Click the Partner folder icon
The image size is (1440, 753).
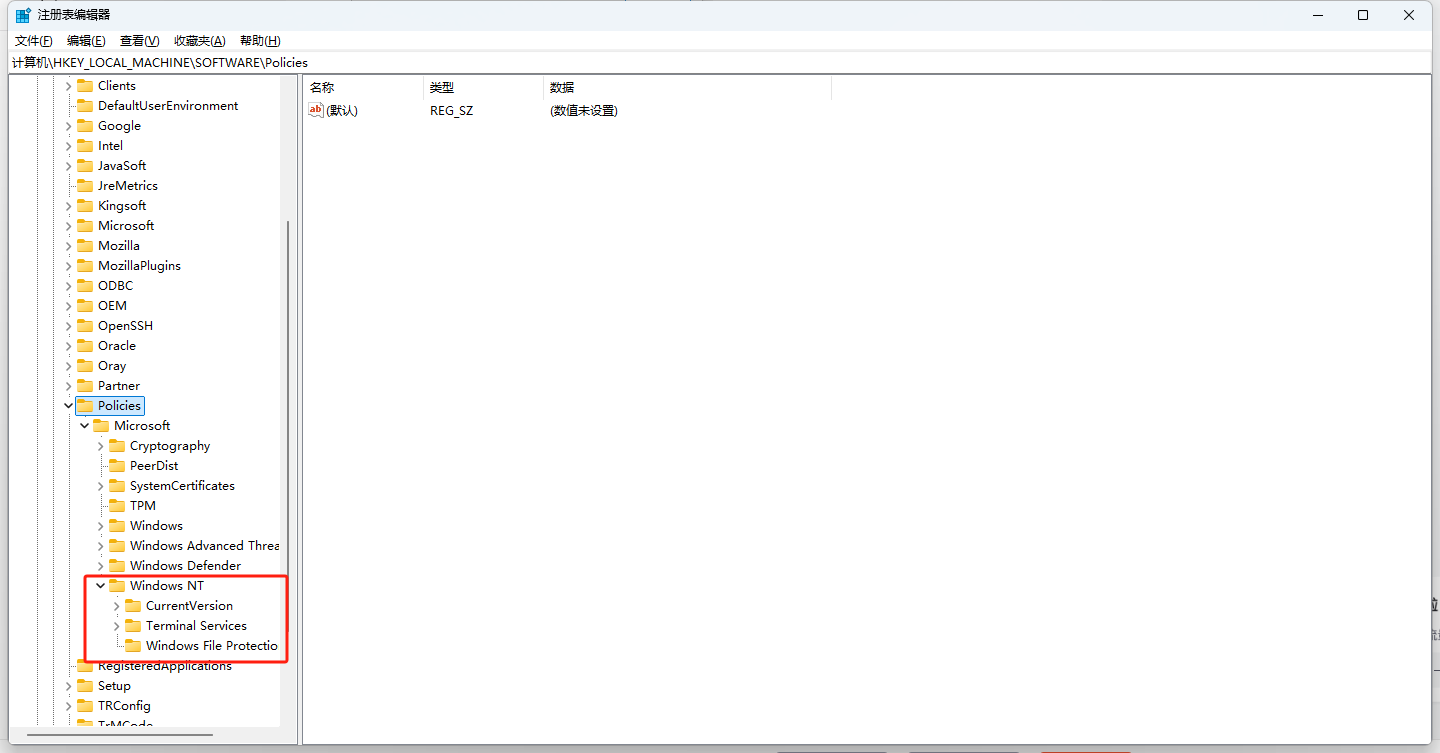point(85,386)
